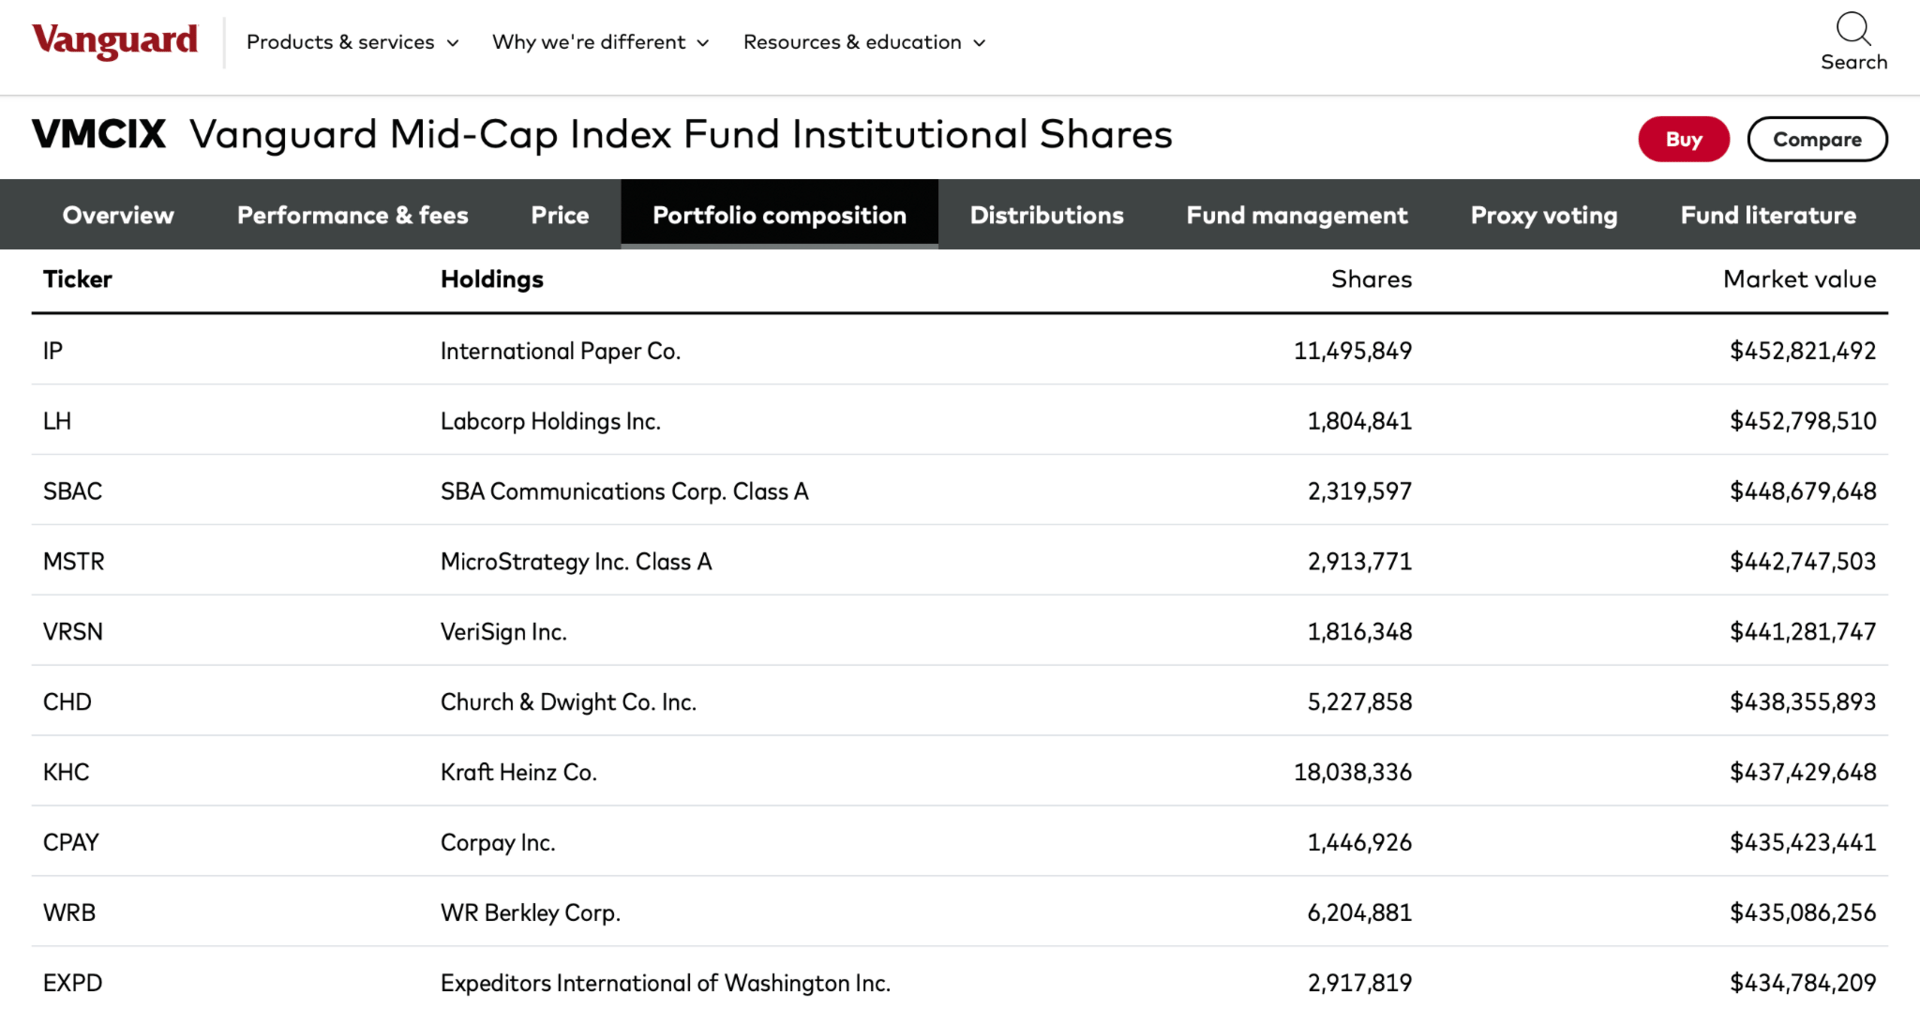Image resolution: width=1920 pixels, height=1010 pixels.
Task: Open Performance & fees tab
Action: (352, 215)
